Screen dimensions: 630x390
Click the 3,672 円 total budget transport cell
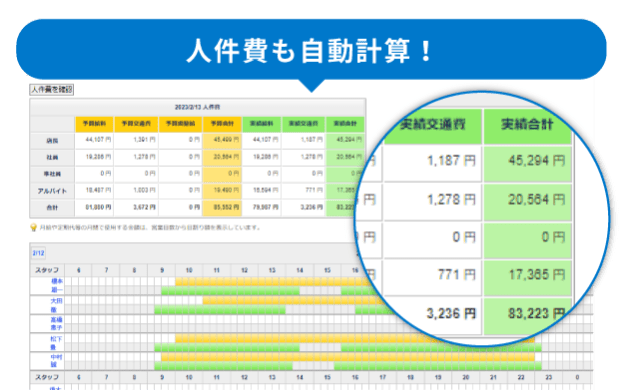[136, 207]
